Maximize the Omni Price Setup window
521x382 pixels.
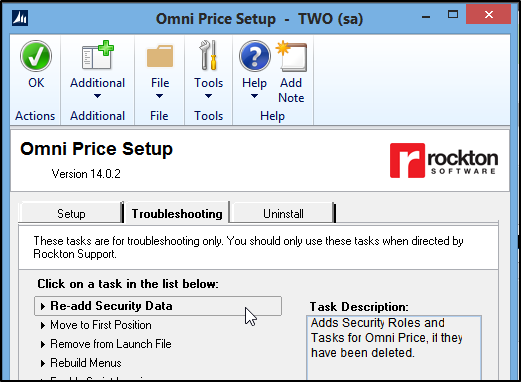tap(453, 14)
